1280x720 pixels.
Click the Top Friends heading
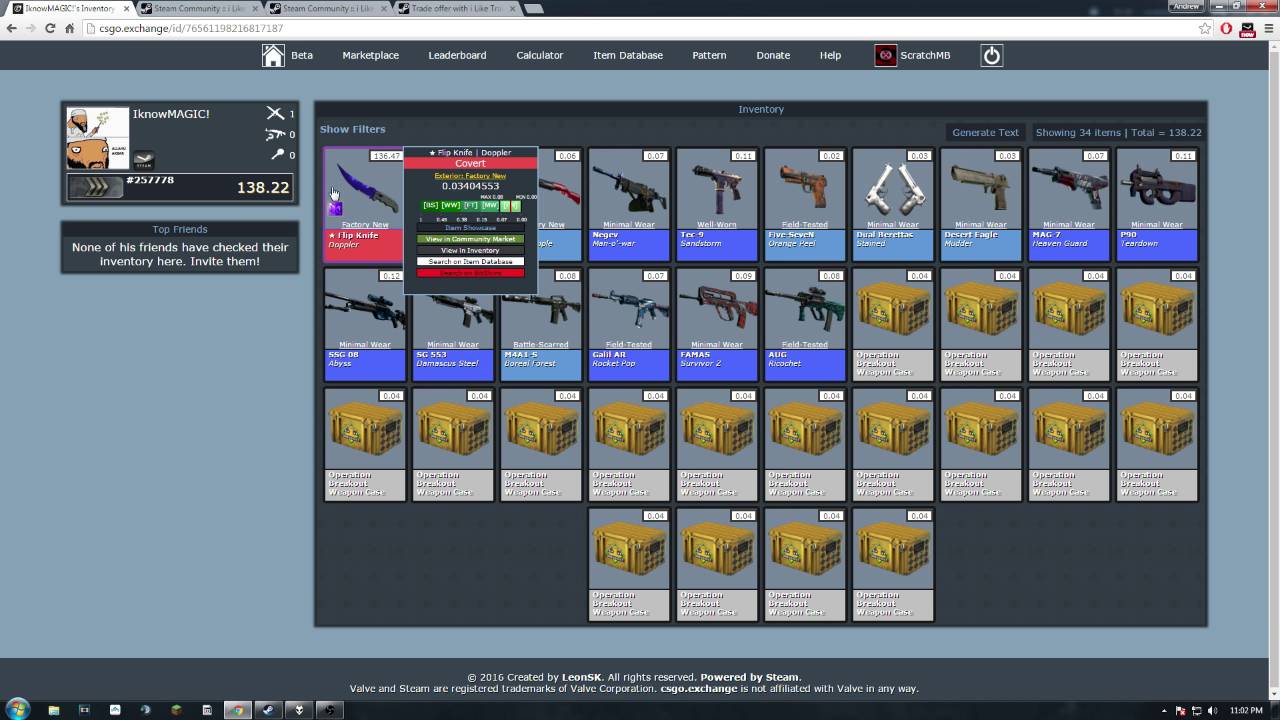tap(180, 229)
